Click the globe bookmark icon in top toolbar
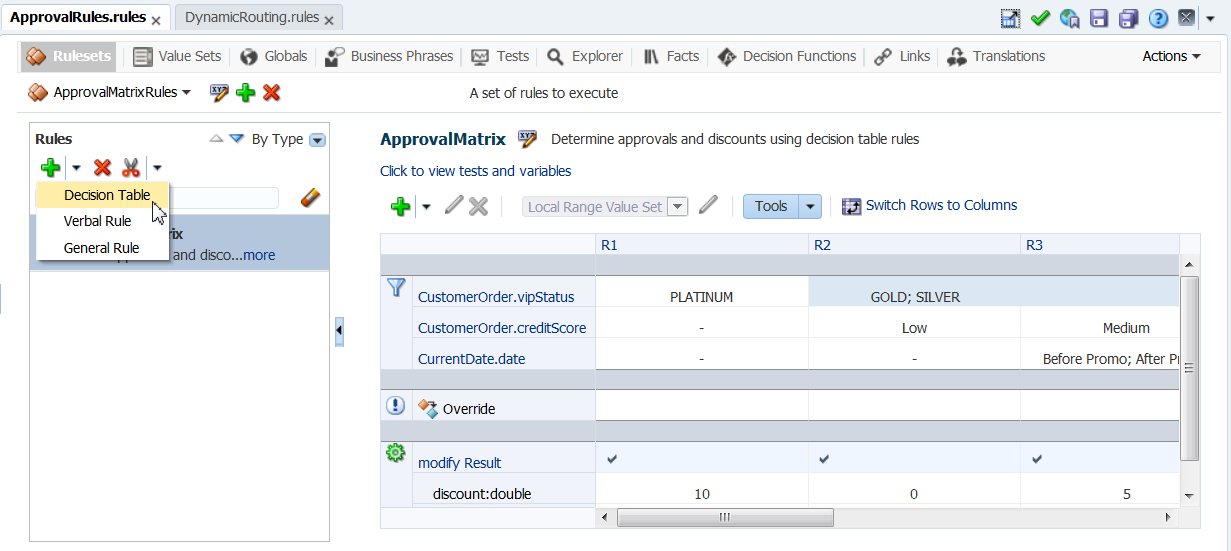The image size is (1231, 551). (x=1070, y=18)
